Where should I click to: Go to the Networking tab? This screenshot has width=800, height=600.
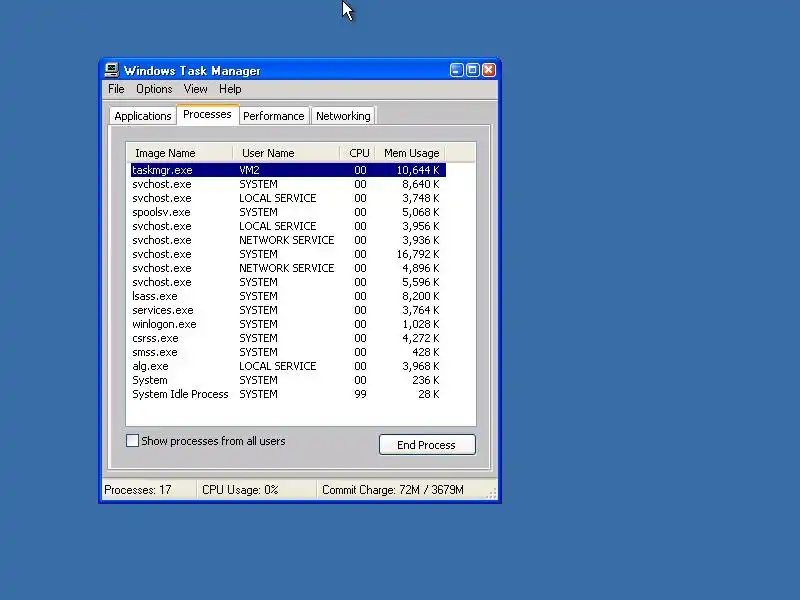click(343, 116)
